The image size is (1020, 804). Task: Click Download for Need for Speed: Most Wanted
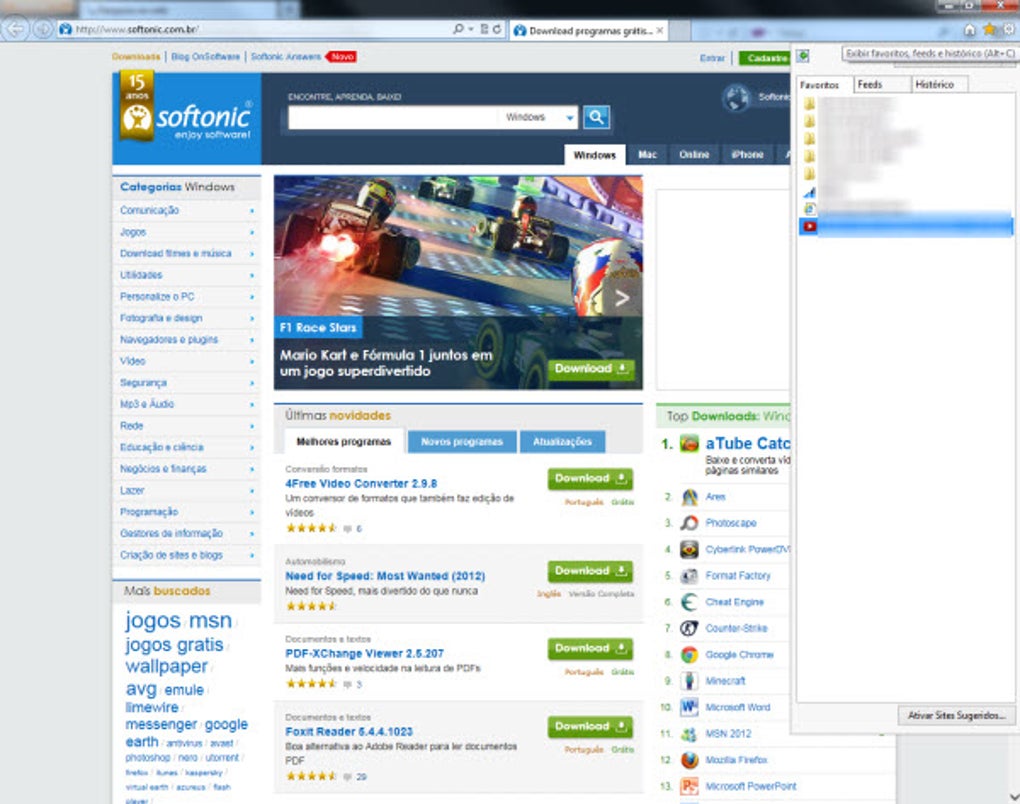(x=590, y=571)
